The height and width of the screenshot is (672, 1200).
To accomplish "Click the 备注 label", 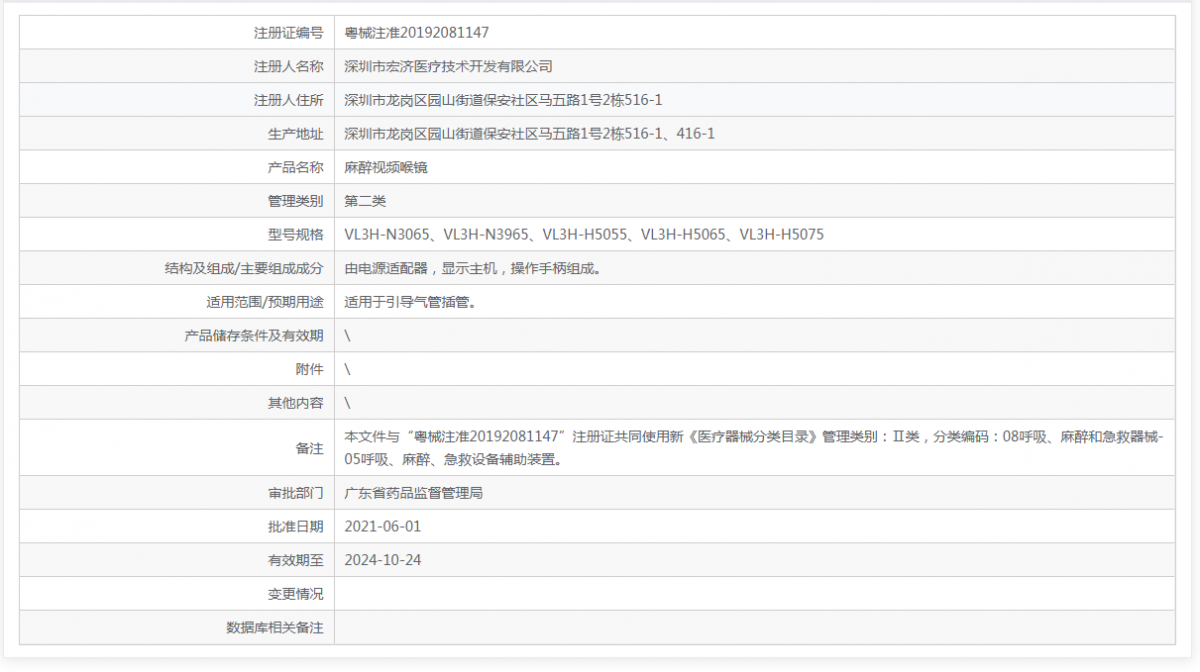I will [x=310, y=448].
